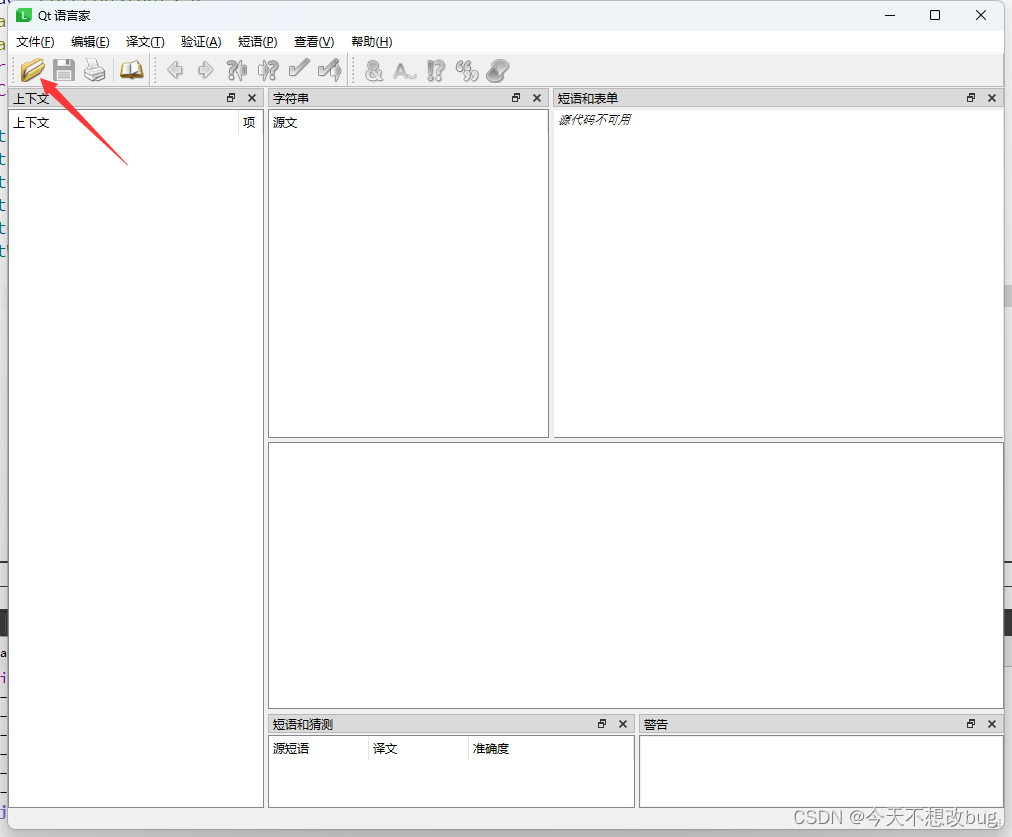Click the Open file folder icon
1012x837 pixels.
tap(32, 70)
